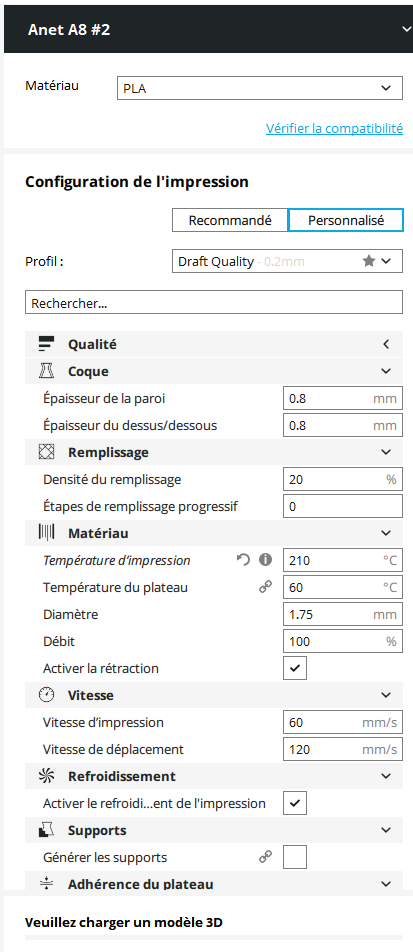Reset Température d'impression with the revert arrow

[244, 560]
